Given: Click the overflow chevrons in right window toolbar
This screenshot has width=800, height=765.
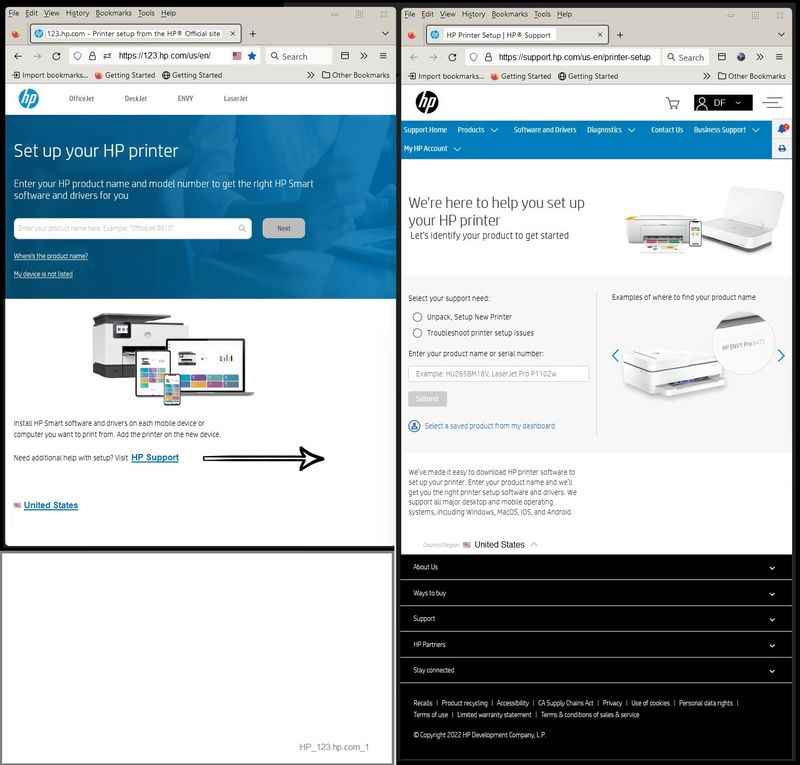Looking at the screenshot, I should point(760,57).
